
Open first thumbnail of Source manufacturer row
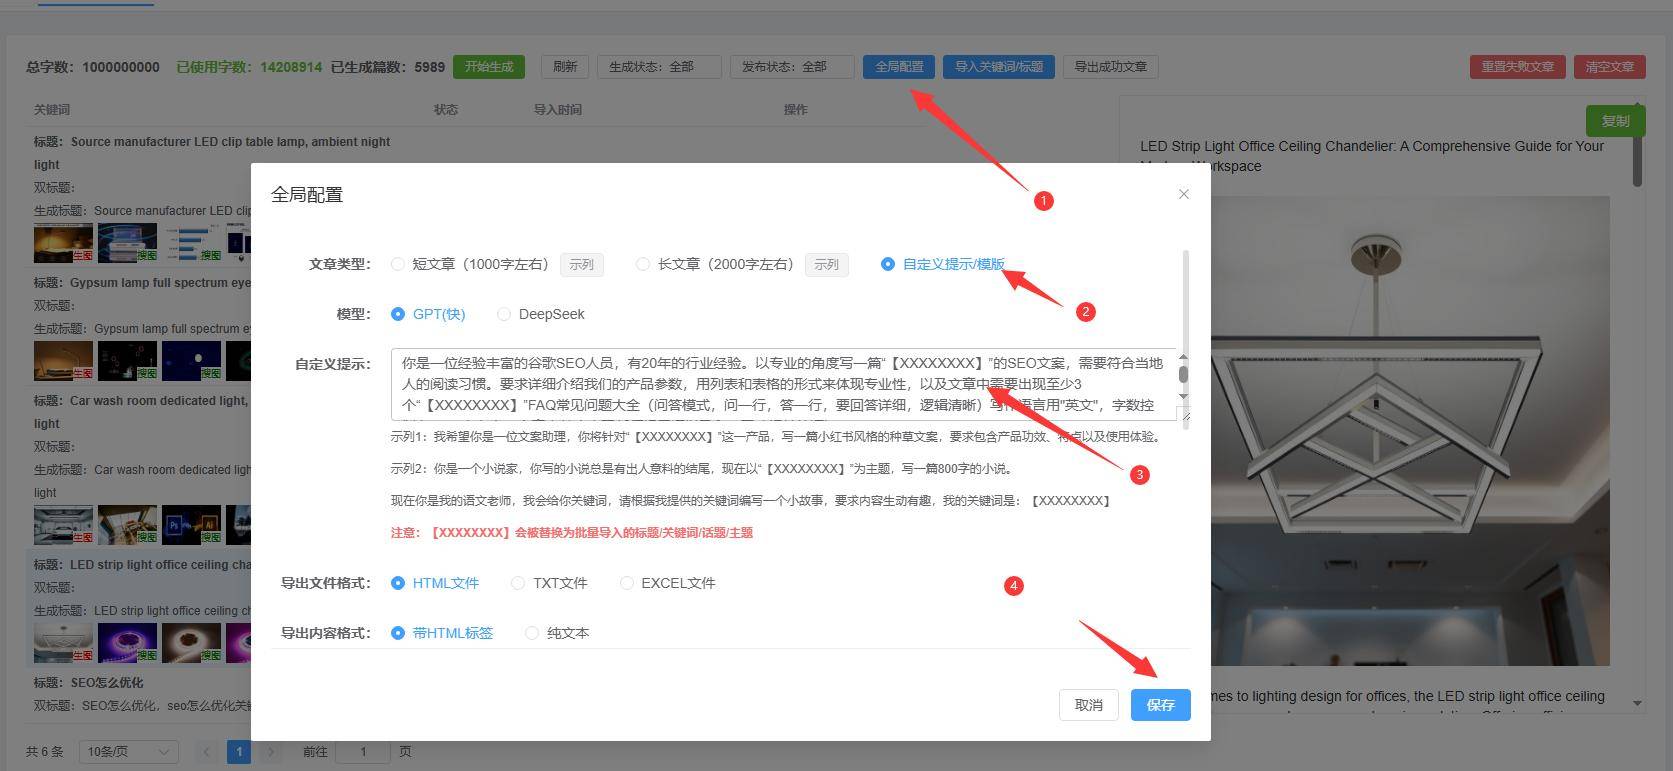63,244
